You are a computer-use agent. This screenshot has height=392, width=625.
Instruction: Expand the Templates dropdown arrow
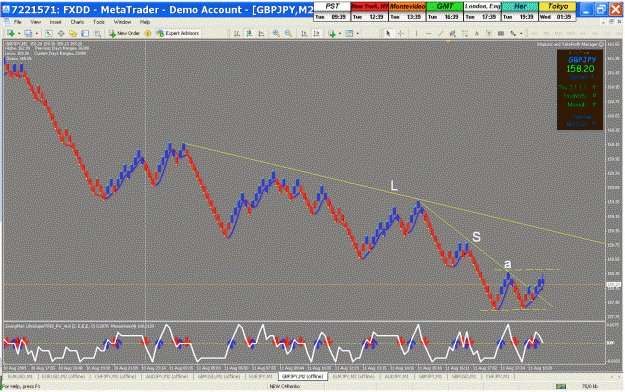coord(358,34)
